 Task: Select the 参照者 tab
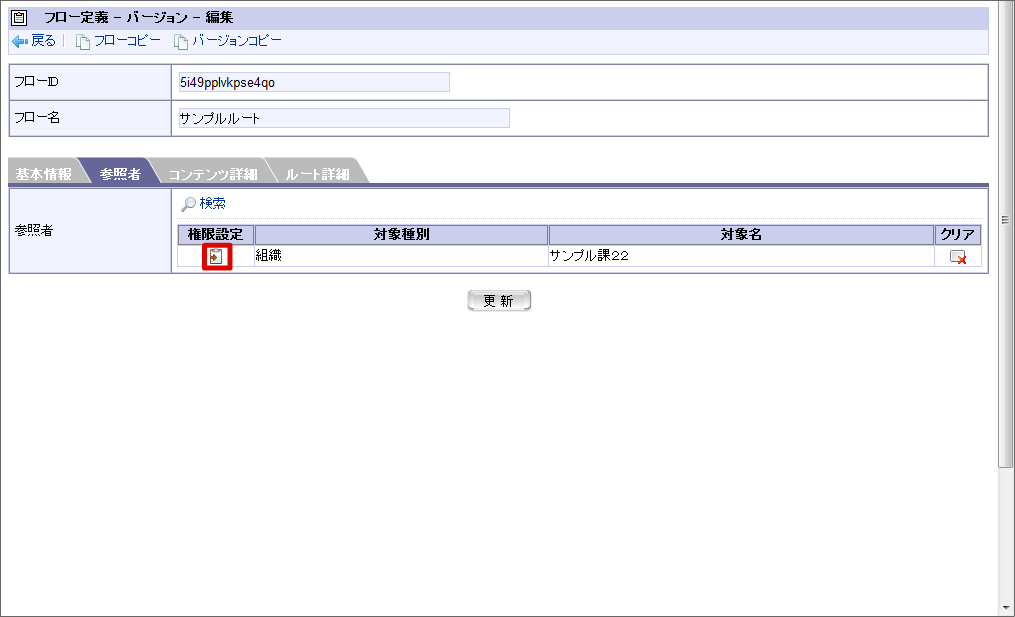120,174
